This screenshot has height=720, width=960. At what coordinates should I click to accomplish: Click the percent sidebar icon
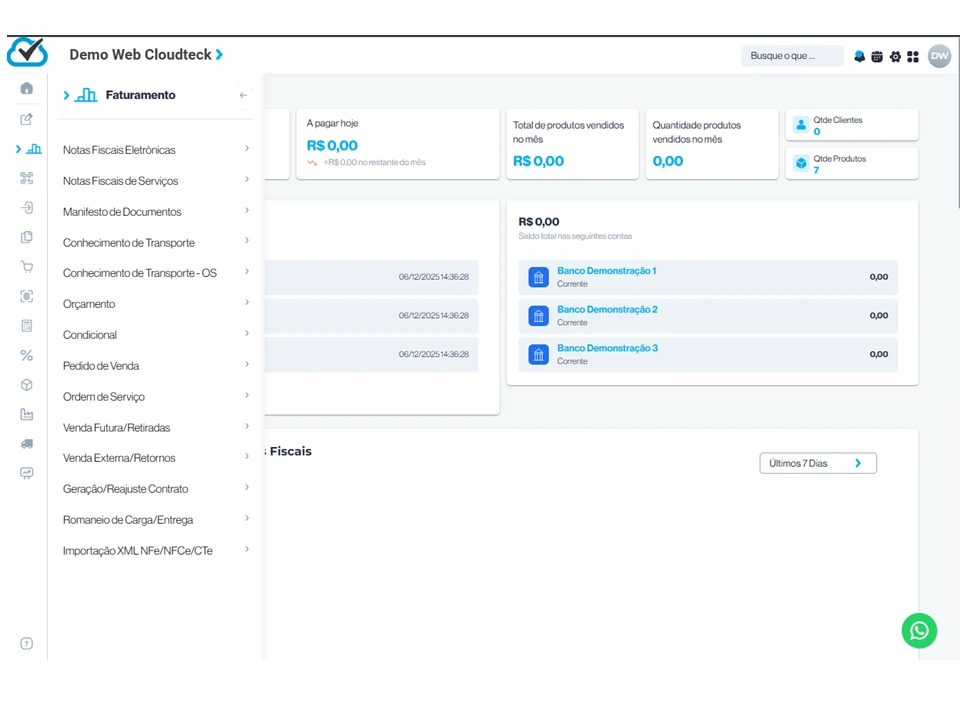click(27, 355)
